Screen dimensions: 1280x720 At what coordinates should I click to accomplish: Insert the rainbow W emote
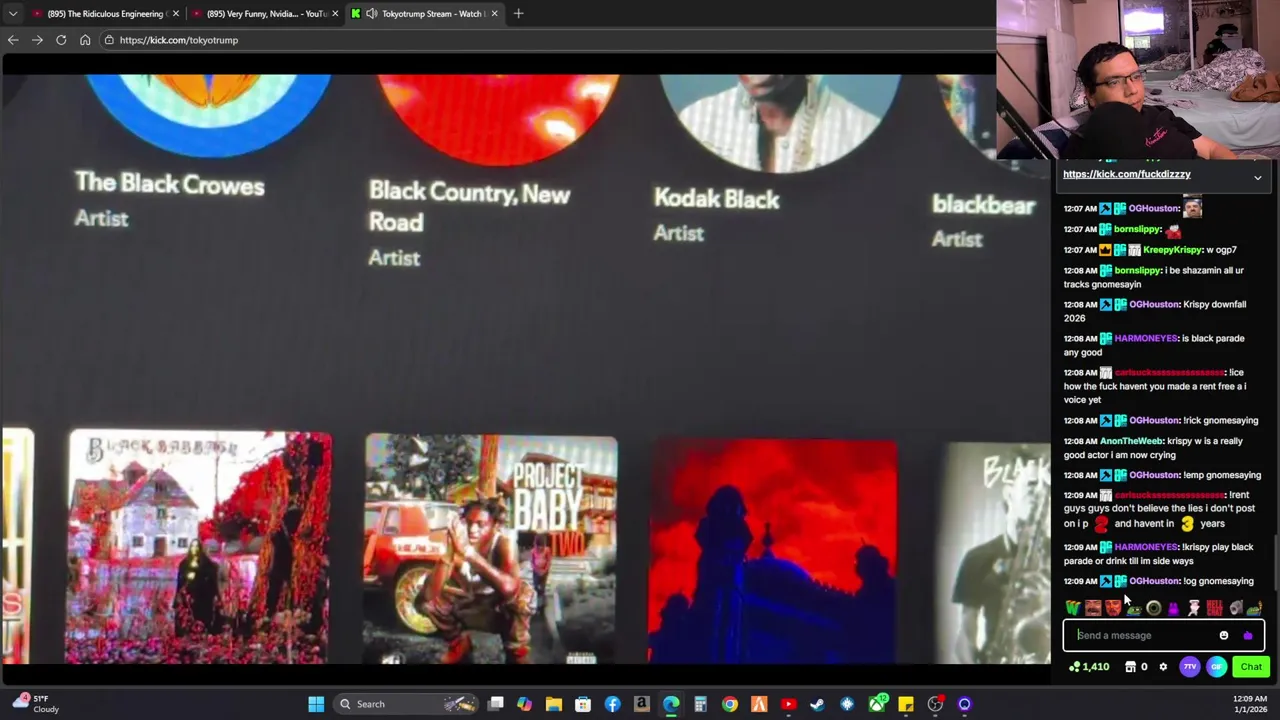point(1073,608)
